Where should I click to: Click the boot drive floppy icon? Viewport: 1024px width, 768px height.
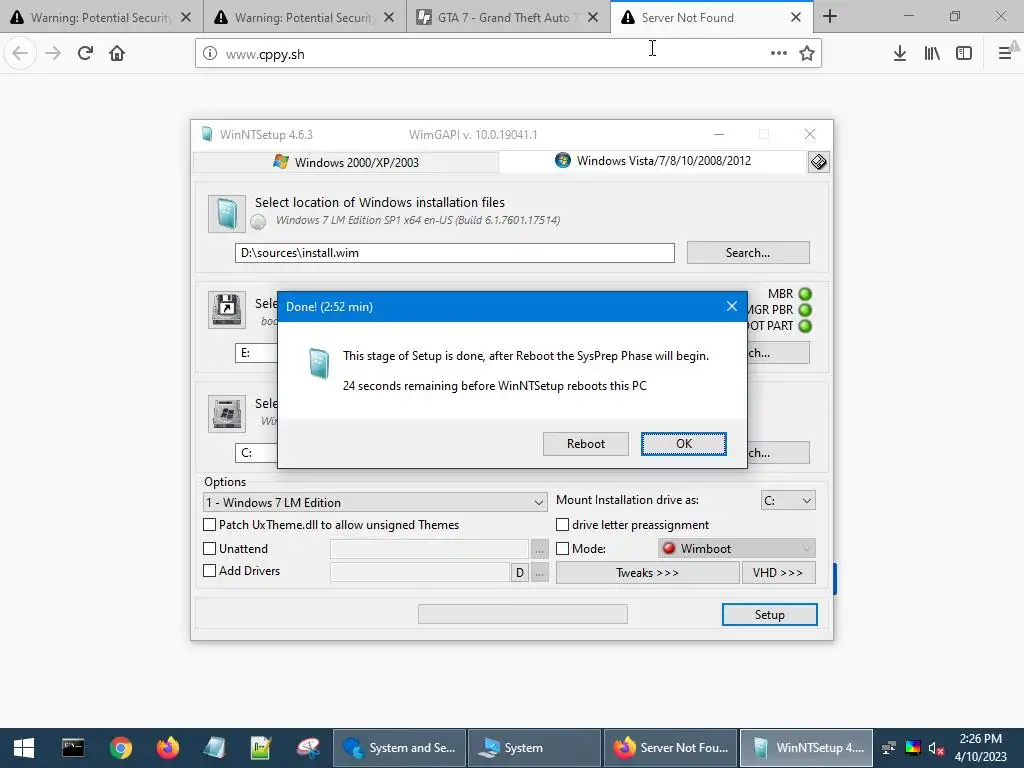[x=227, y=310]
